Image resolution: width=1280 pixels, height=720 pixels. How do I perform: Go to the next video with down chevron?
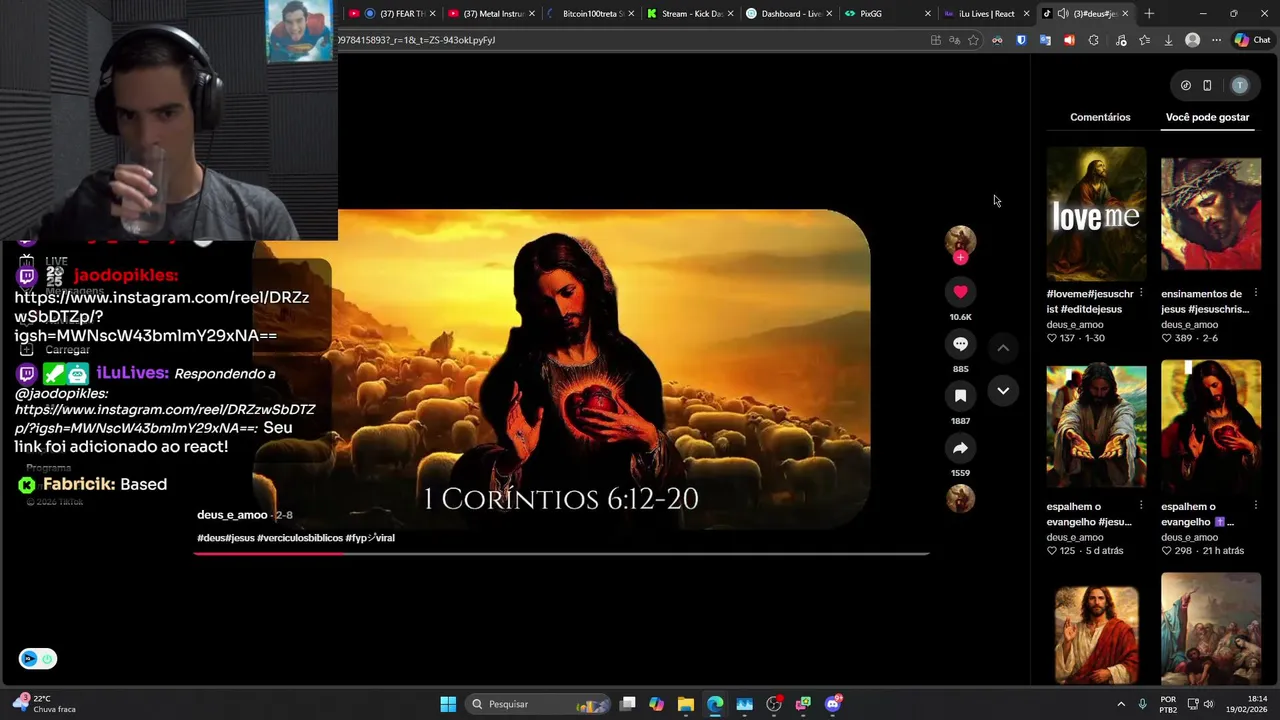pyautogui.click(x=1003, y=391)
